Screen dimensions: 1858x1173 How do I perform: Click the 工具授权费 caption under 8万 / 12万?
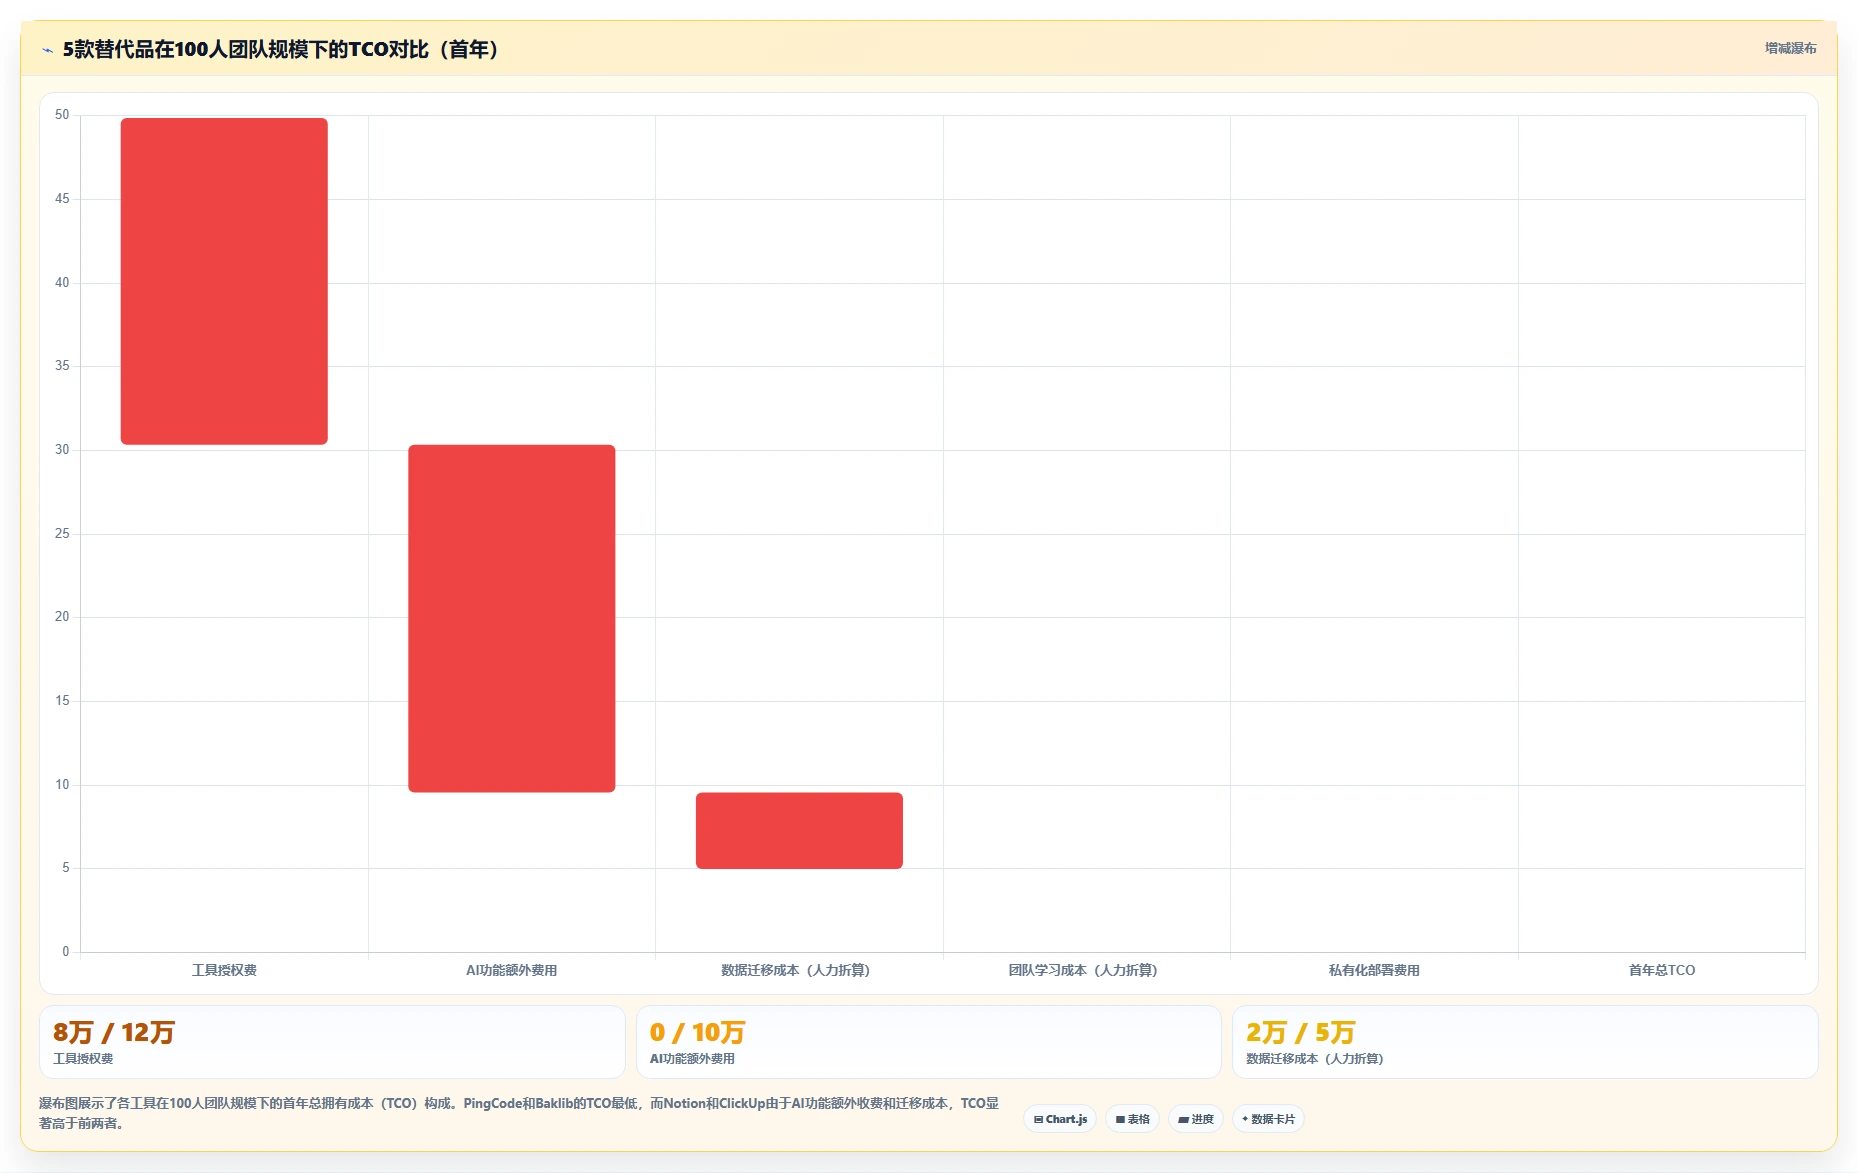coord(83,1058)
